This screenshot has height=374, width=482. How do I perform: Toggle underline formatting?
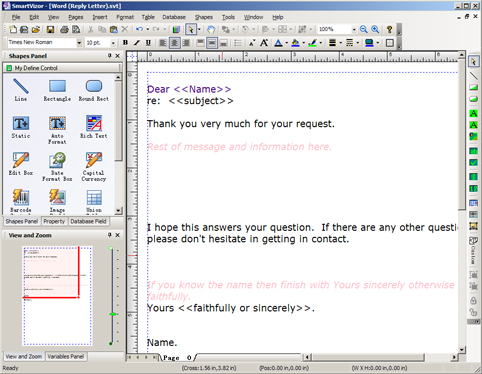coord(148,43)
